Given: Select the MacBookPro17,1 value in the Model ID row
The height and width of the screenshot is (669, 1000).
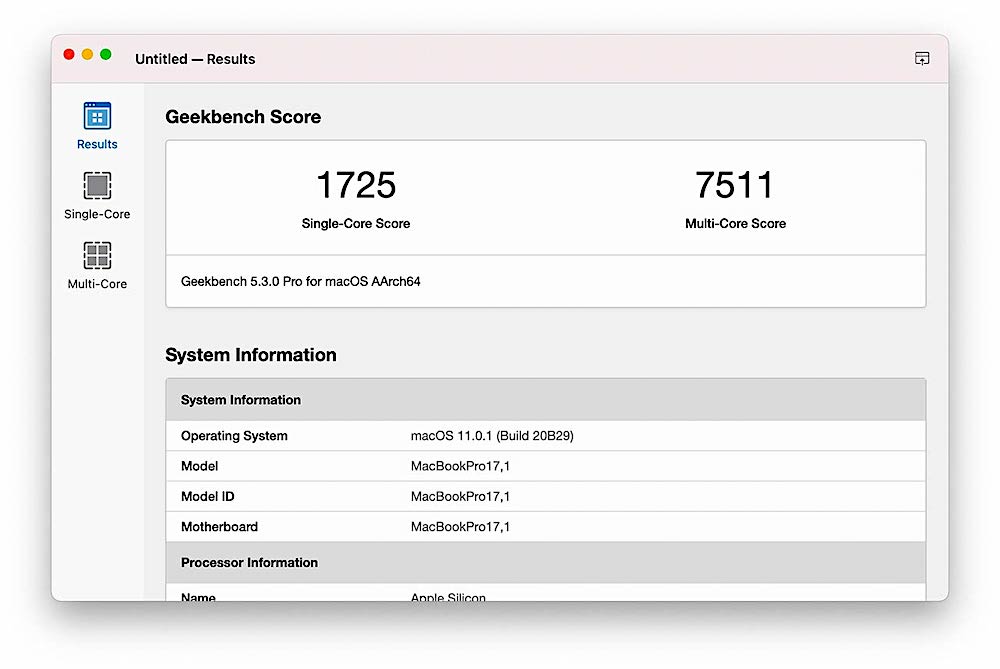Looking at the screenshot, I should (460, 496).
